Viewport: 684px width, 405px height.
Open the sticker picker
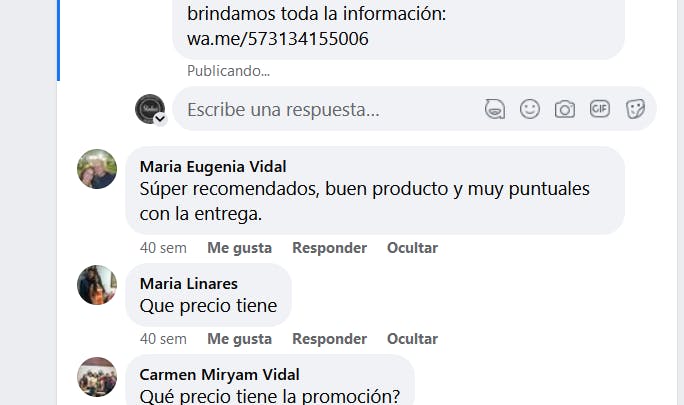[635, 109]
